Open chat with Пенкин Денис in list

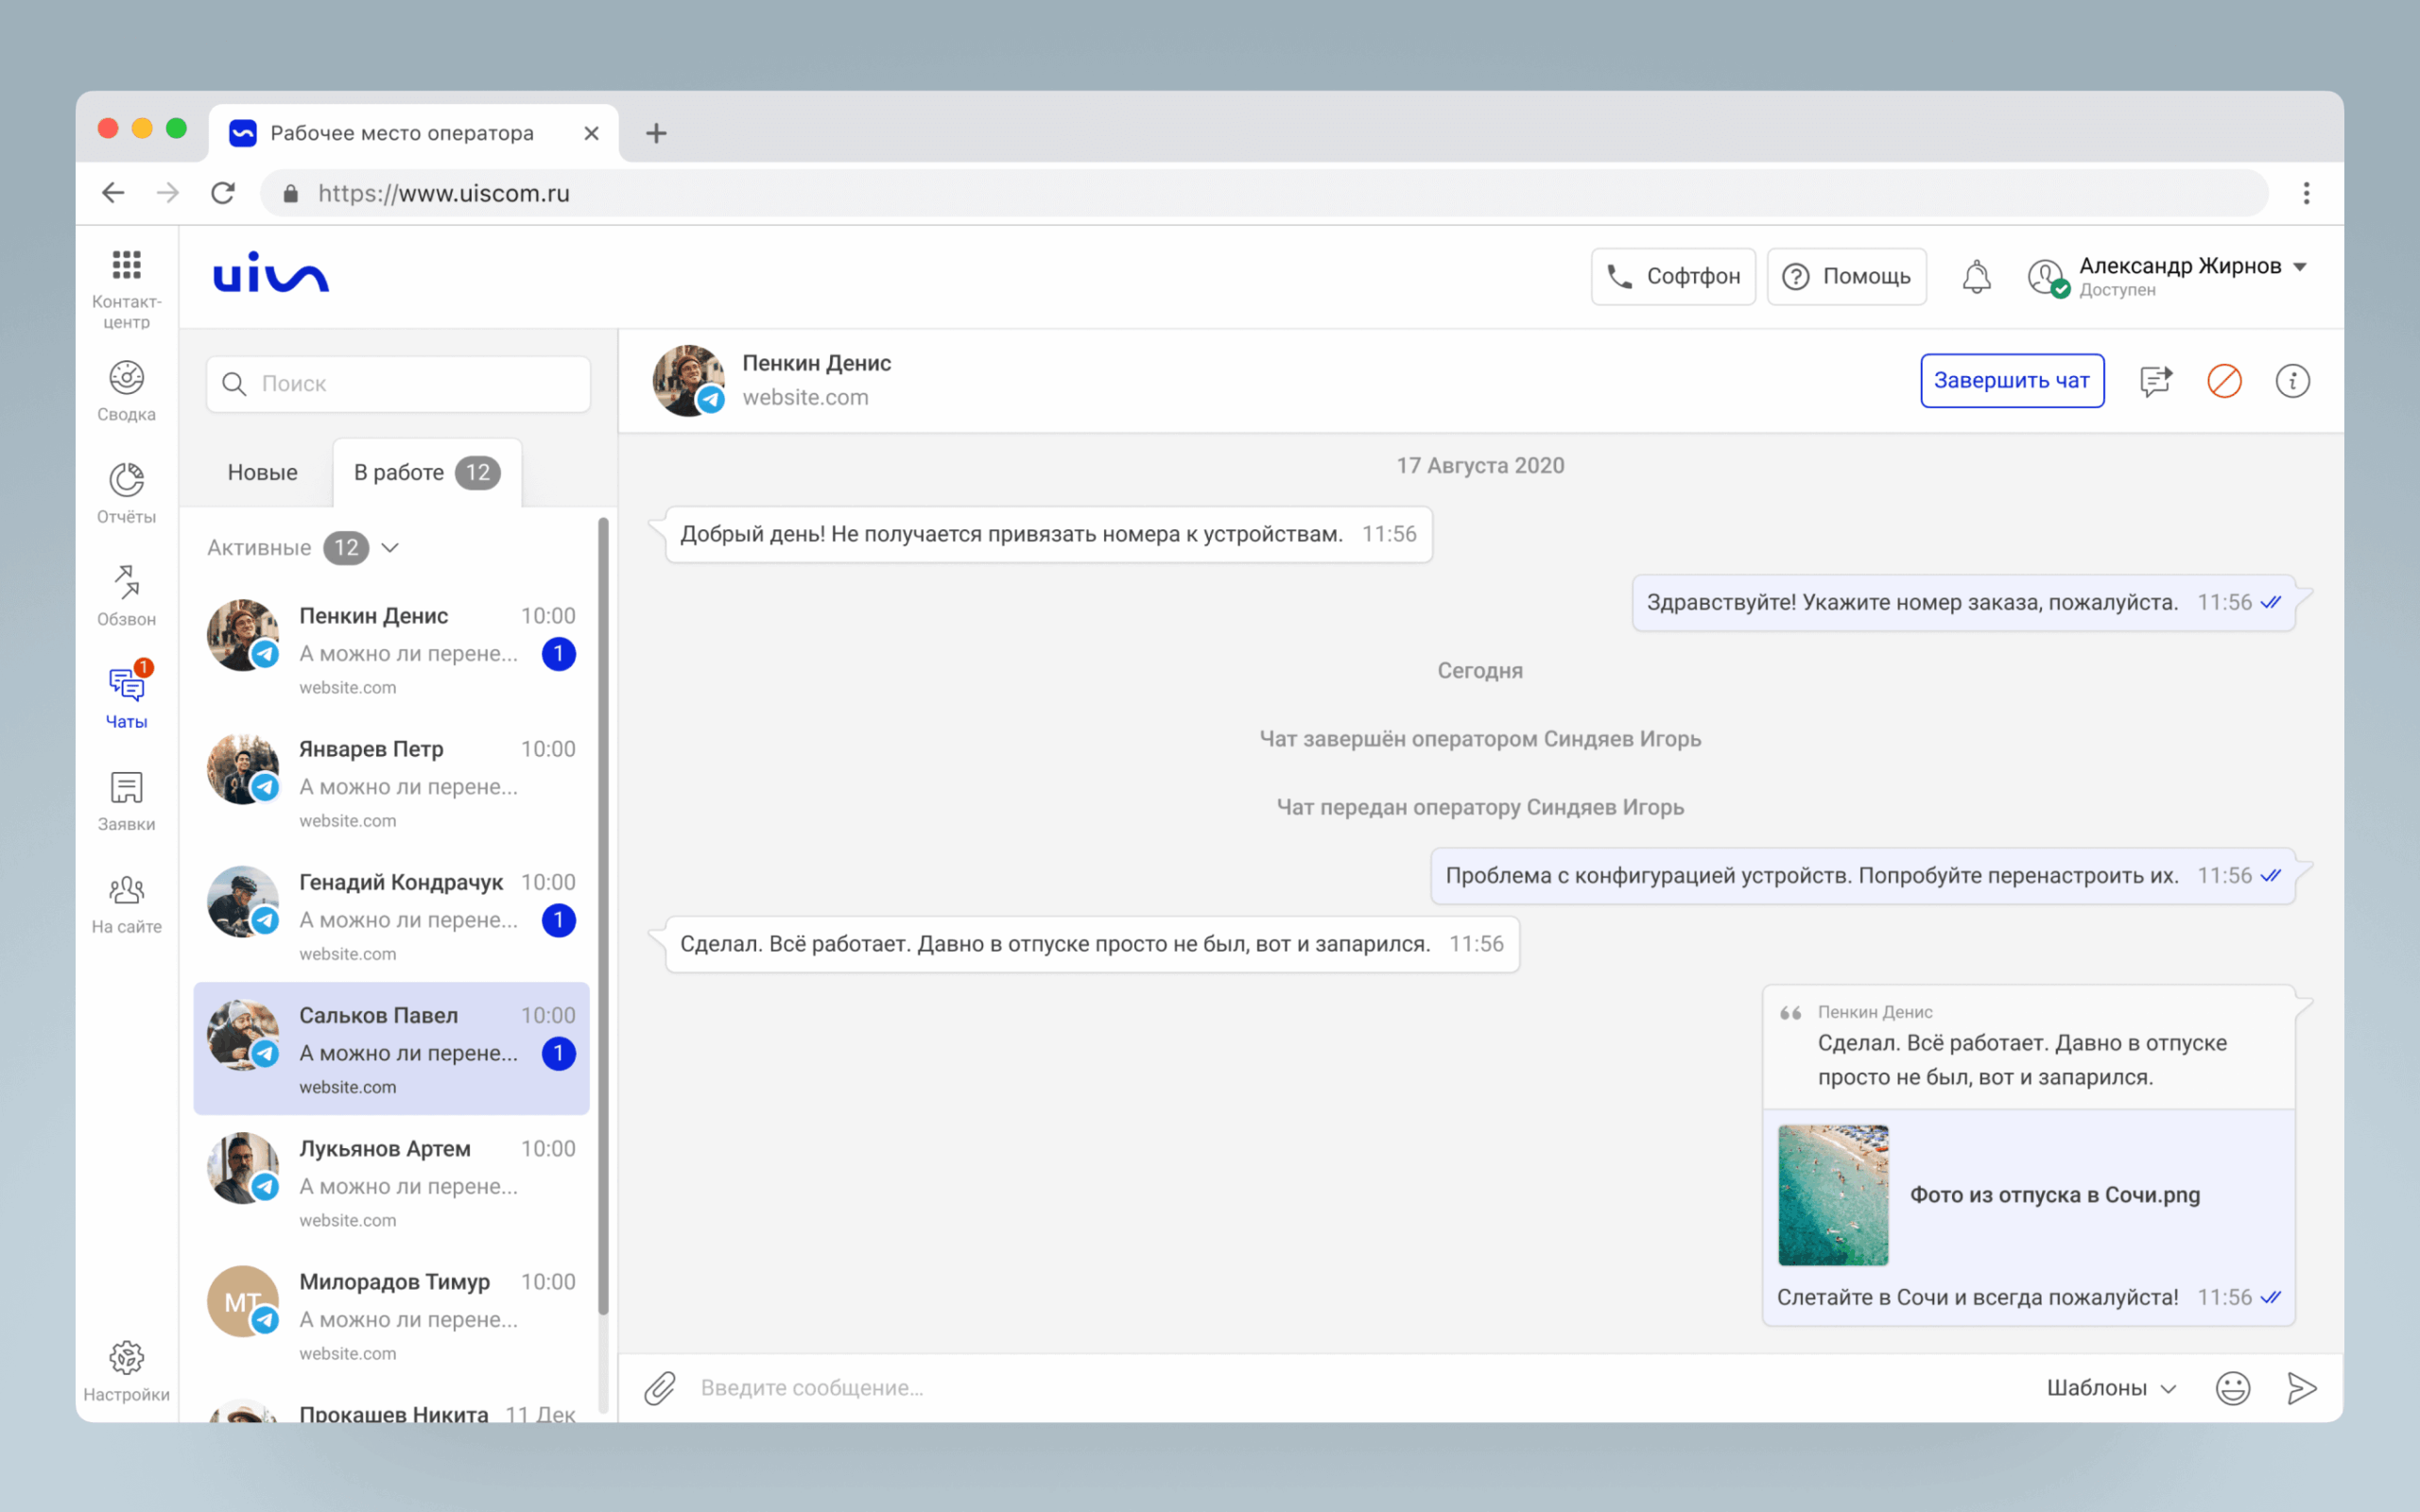[391, 649]
